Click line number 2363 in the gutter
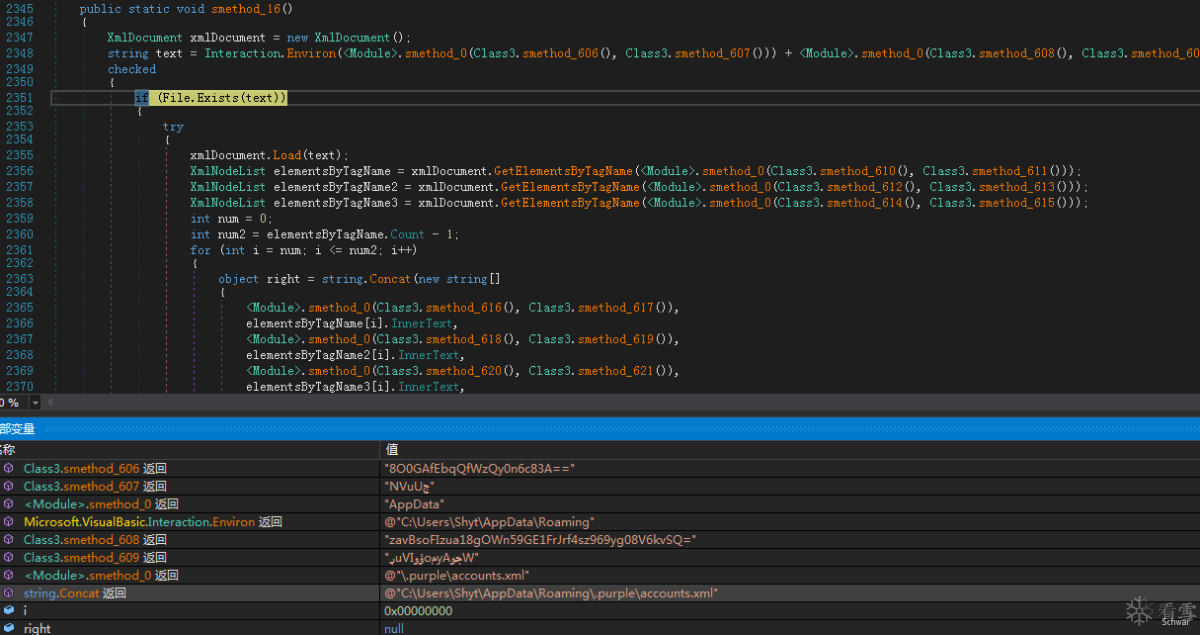1200x635 pixels. click(x=19, y=279)
